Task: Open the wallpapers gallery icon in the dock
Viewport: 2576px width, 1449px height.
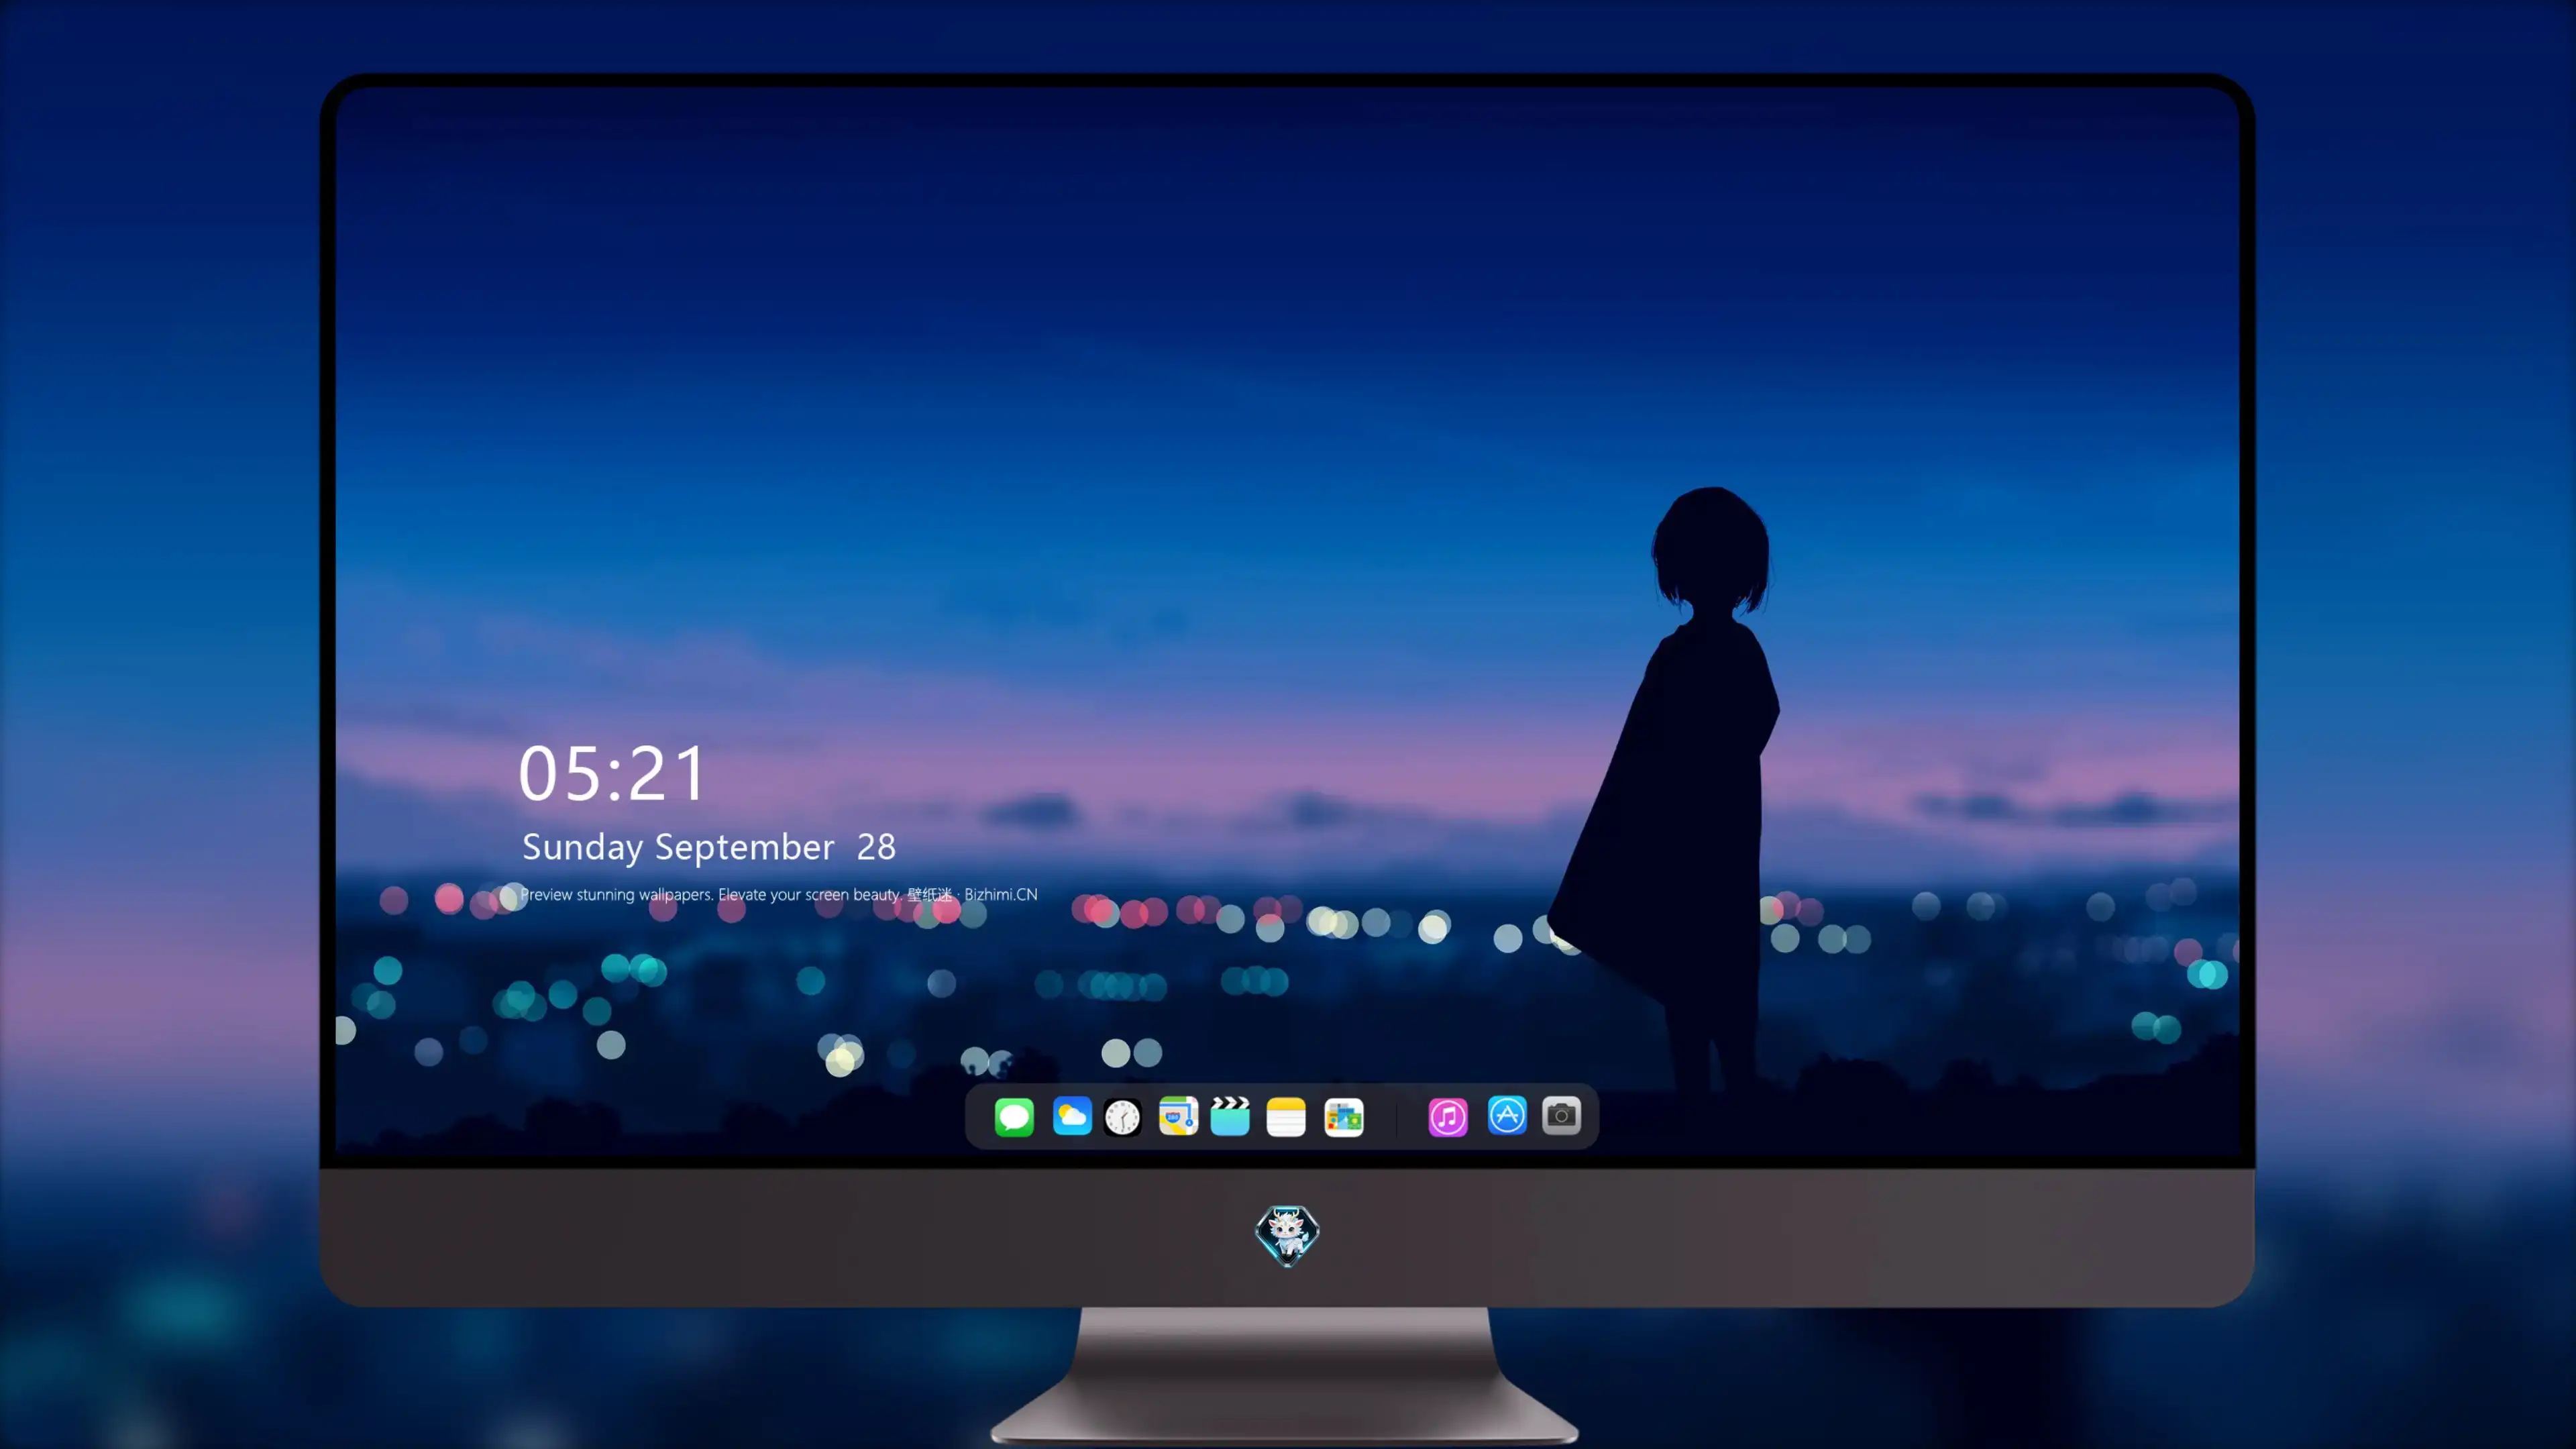Action: [x=1344, y=1117]
